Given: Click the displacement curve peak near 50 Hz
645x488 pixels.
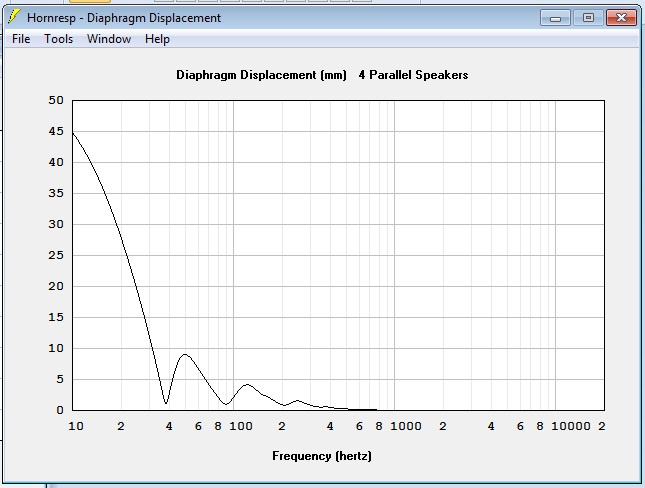Looking at the screenshot, I should (x=186, y=354).
